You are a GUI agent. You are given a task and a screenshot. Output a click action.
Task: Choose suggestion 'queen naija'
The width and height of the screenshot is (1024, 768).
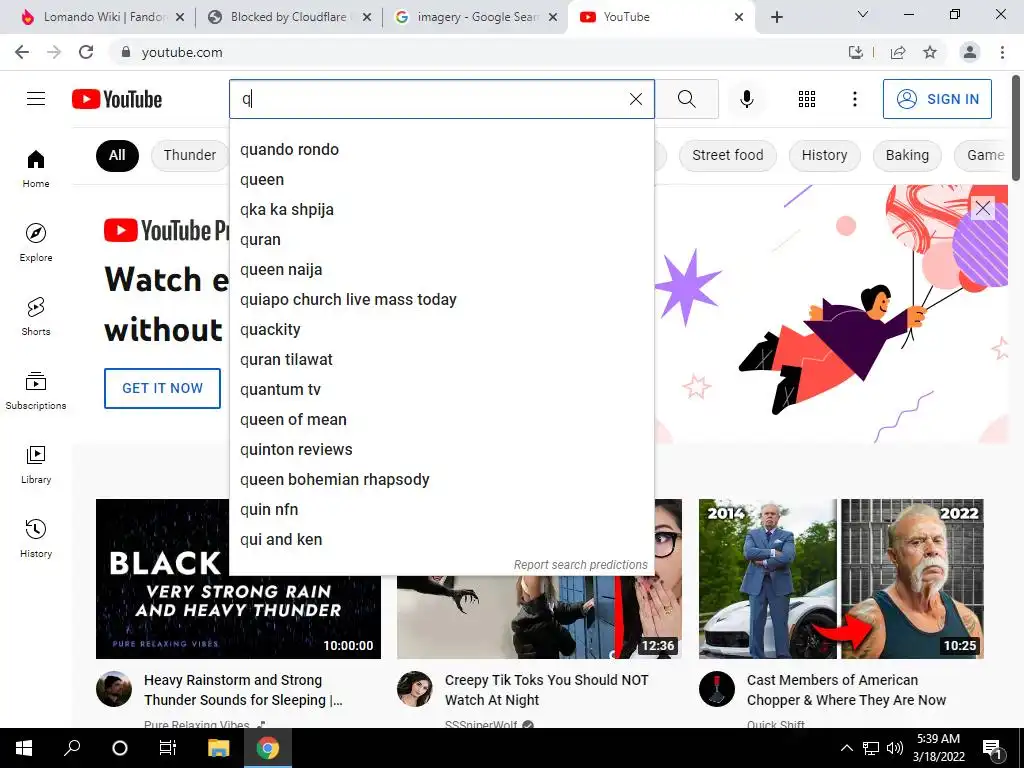(441, 270)
